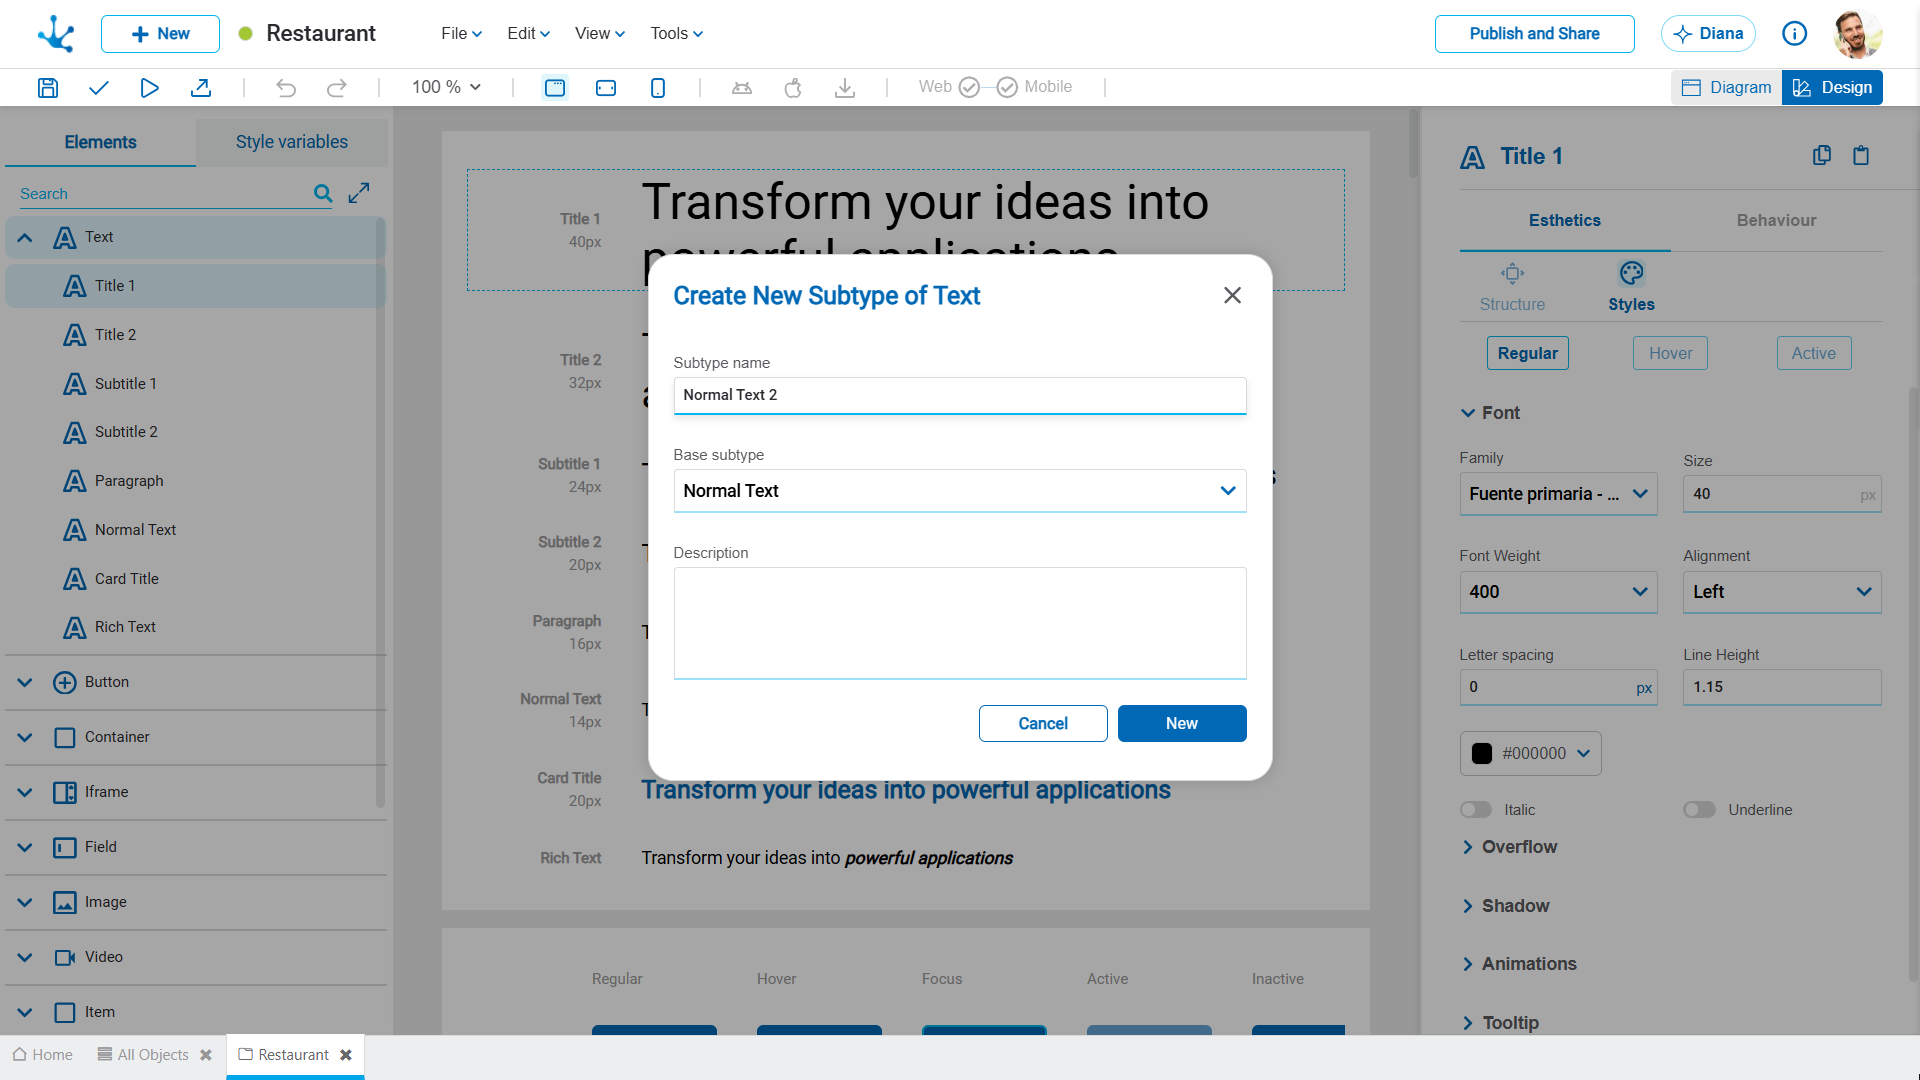
Task: Toggle the Web platform check
Action: pos(969,88)
